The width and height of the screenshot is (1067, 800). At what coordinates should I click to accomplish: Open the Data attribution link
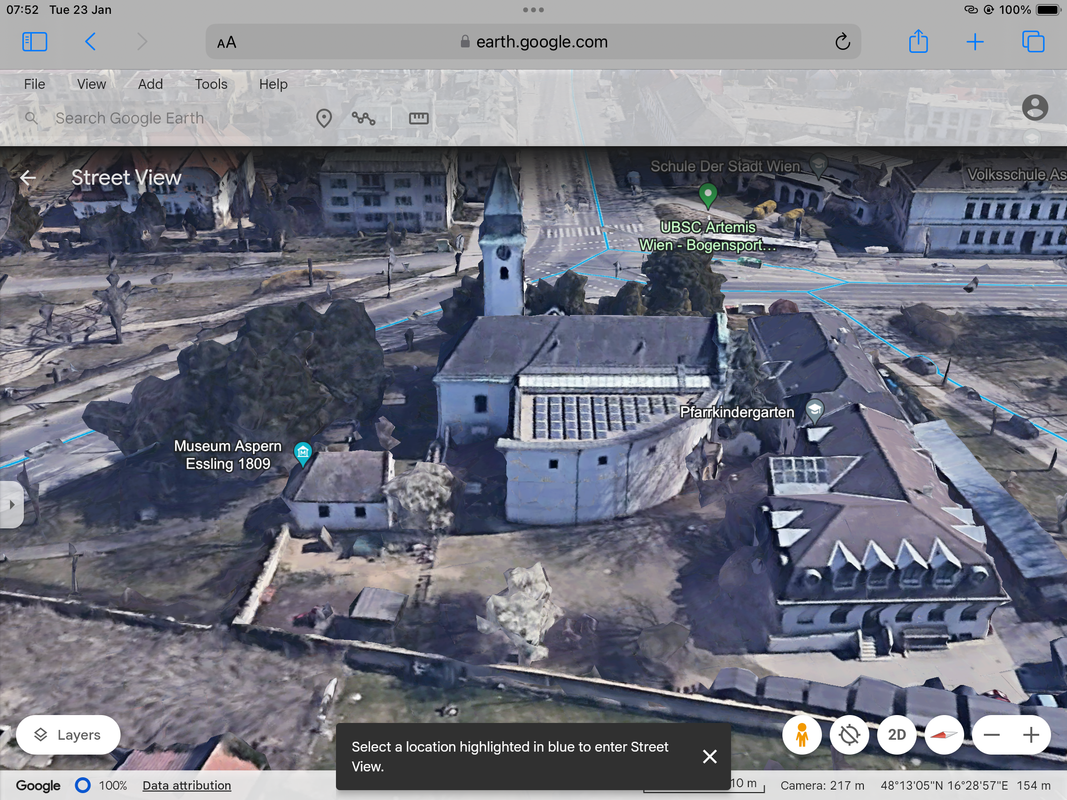coord(186,786)
